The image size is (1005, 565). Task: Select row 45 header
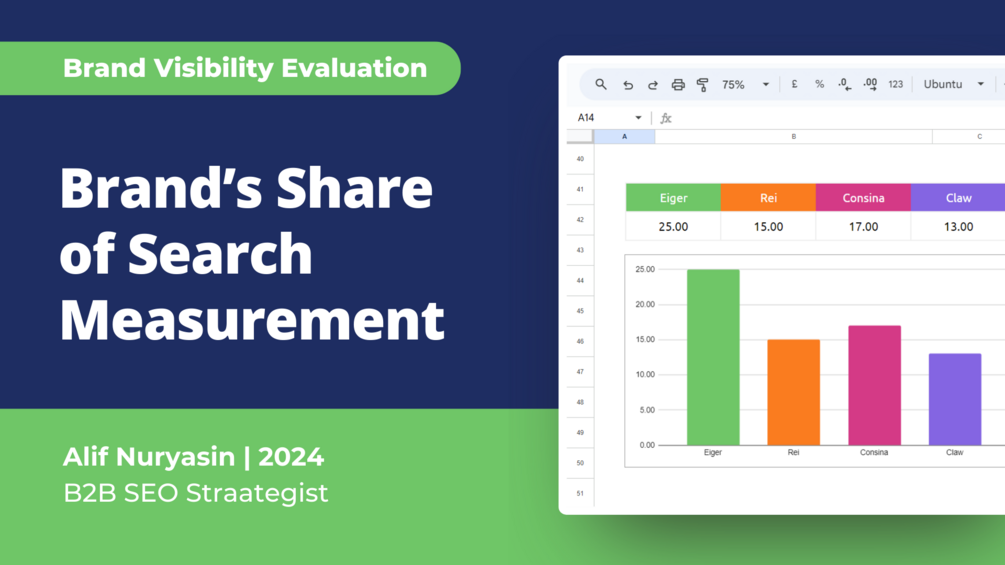[x=580, y=311]
